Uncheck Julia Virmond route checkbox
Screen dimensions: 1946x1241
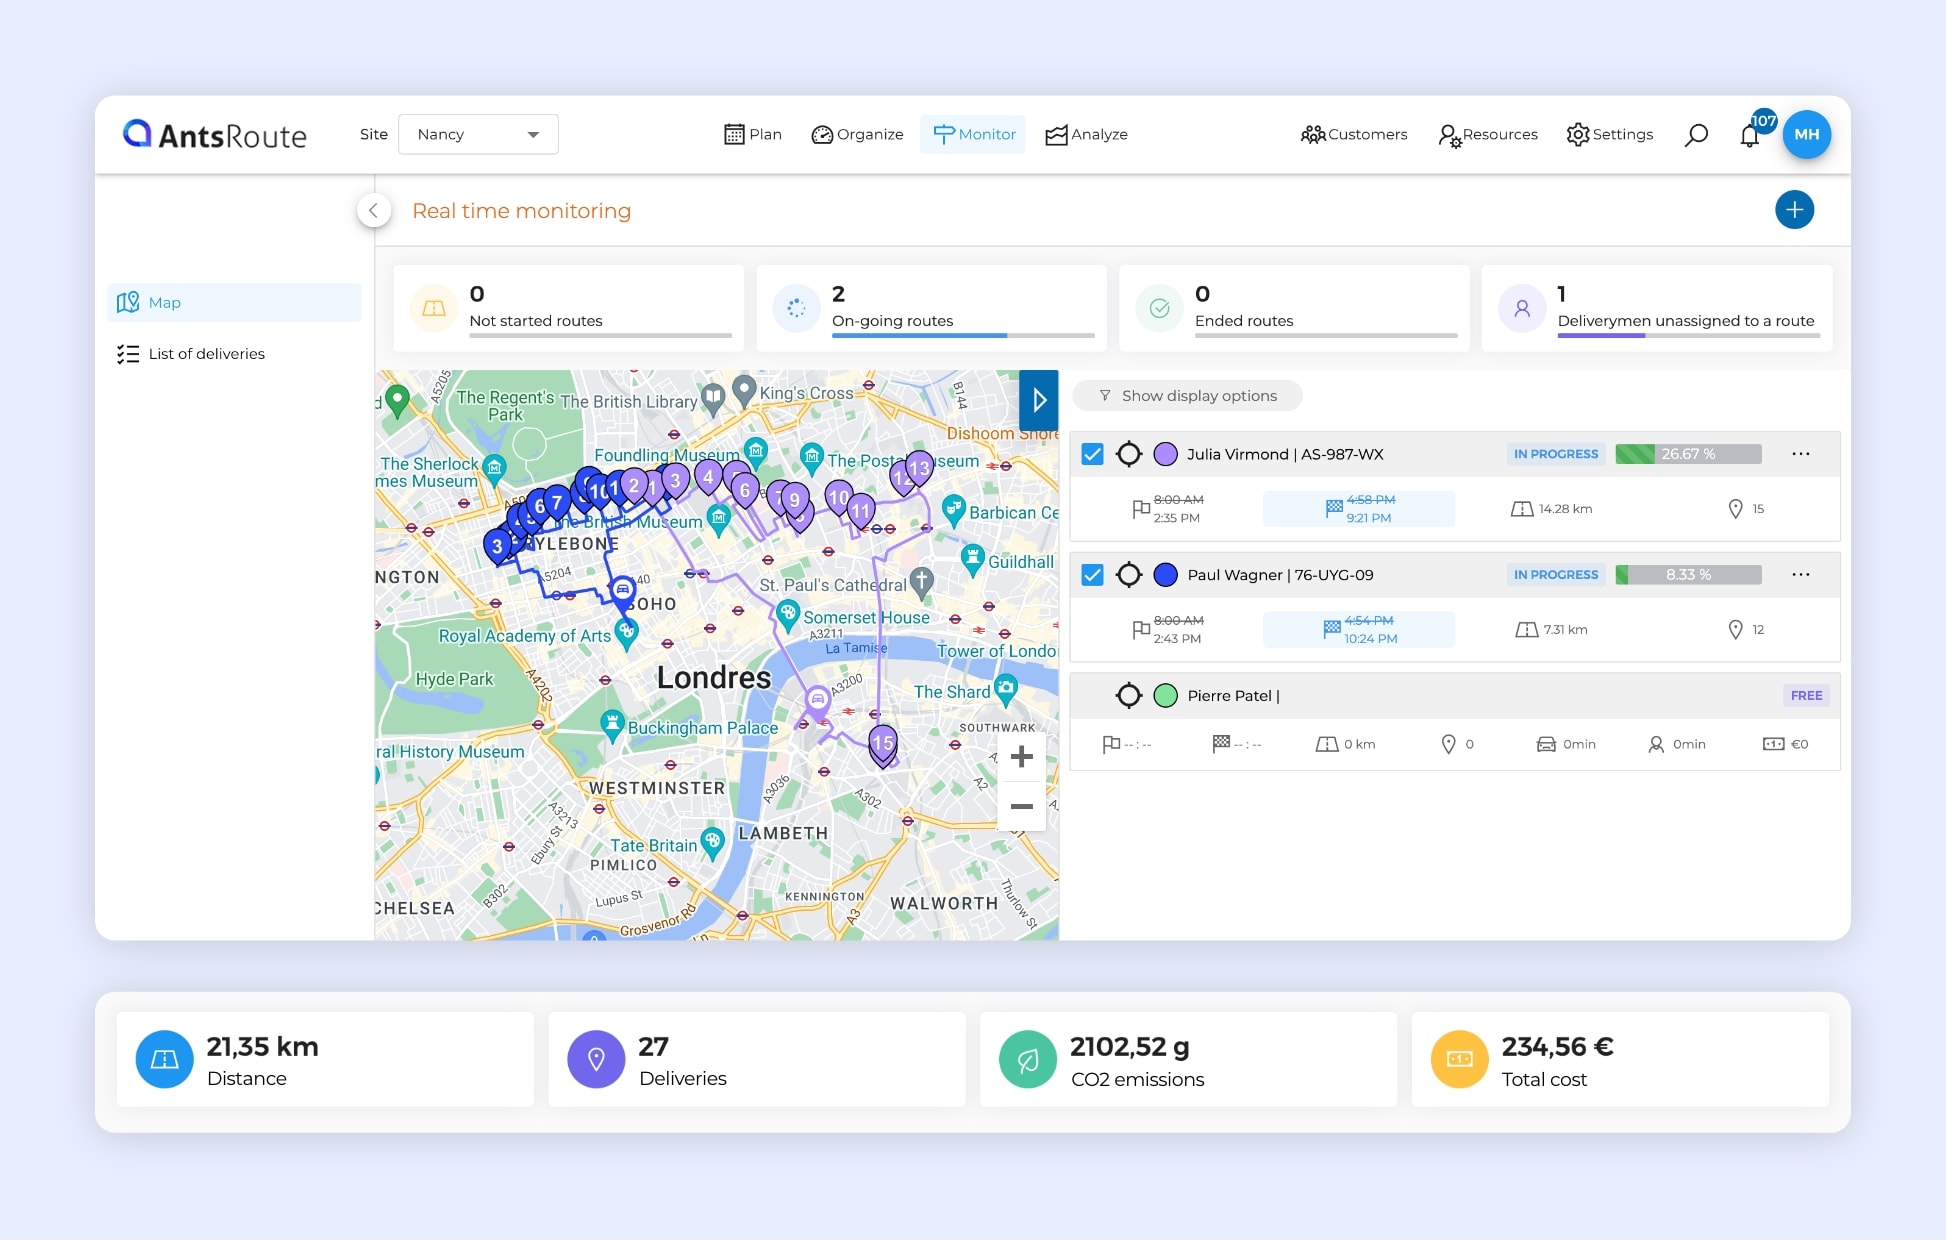[x=1093, y=454]
